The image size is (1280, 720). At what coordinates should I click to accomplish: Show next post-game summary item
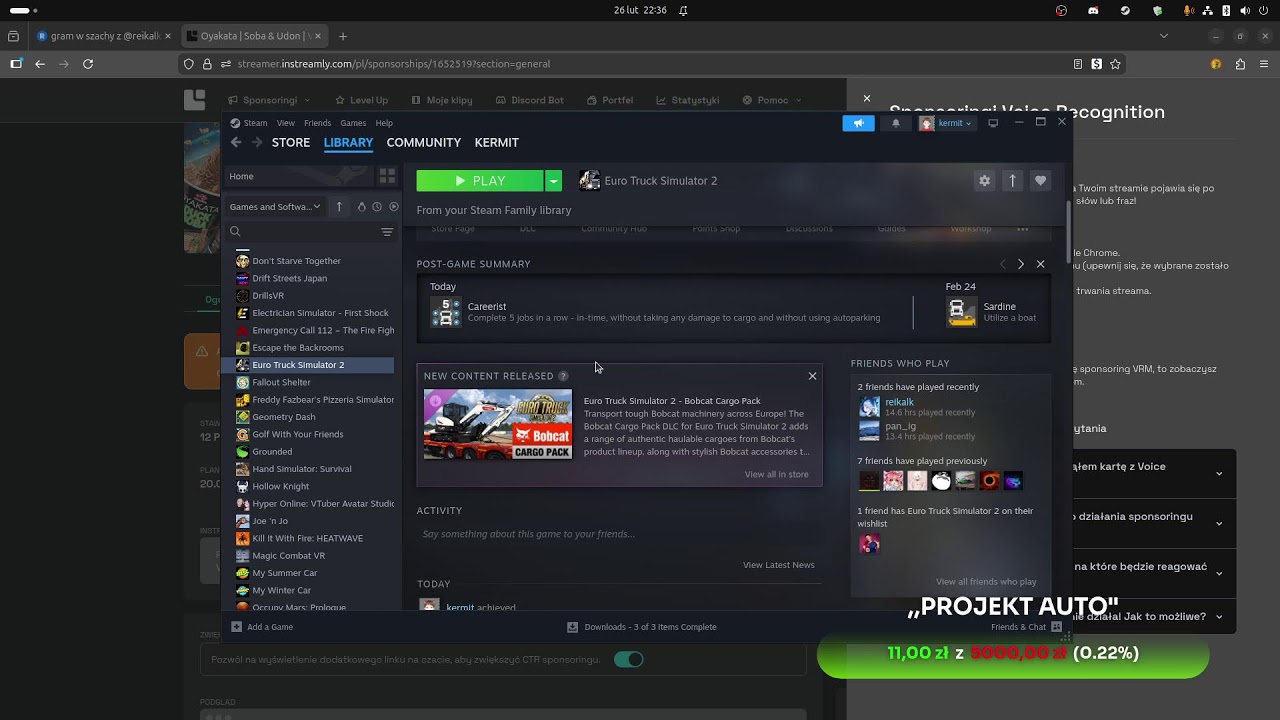1020,264
